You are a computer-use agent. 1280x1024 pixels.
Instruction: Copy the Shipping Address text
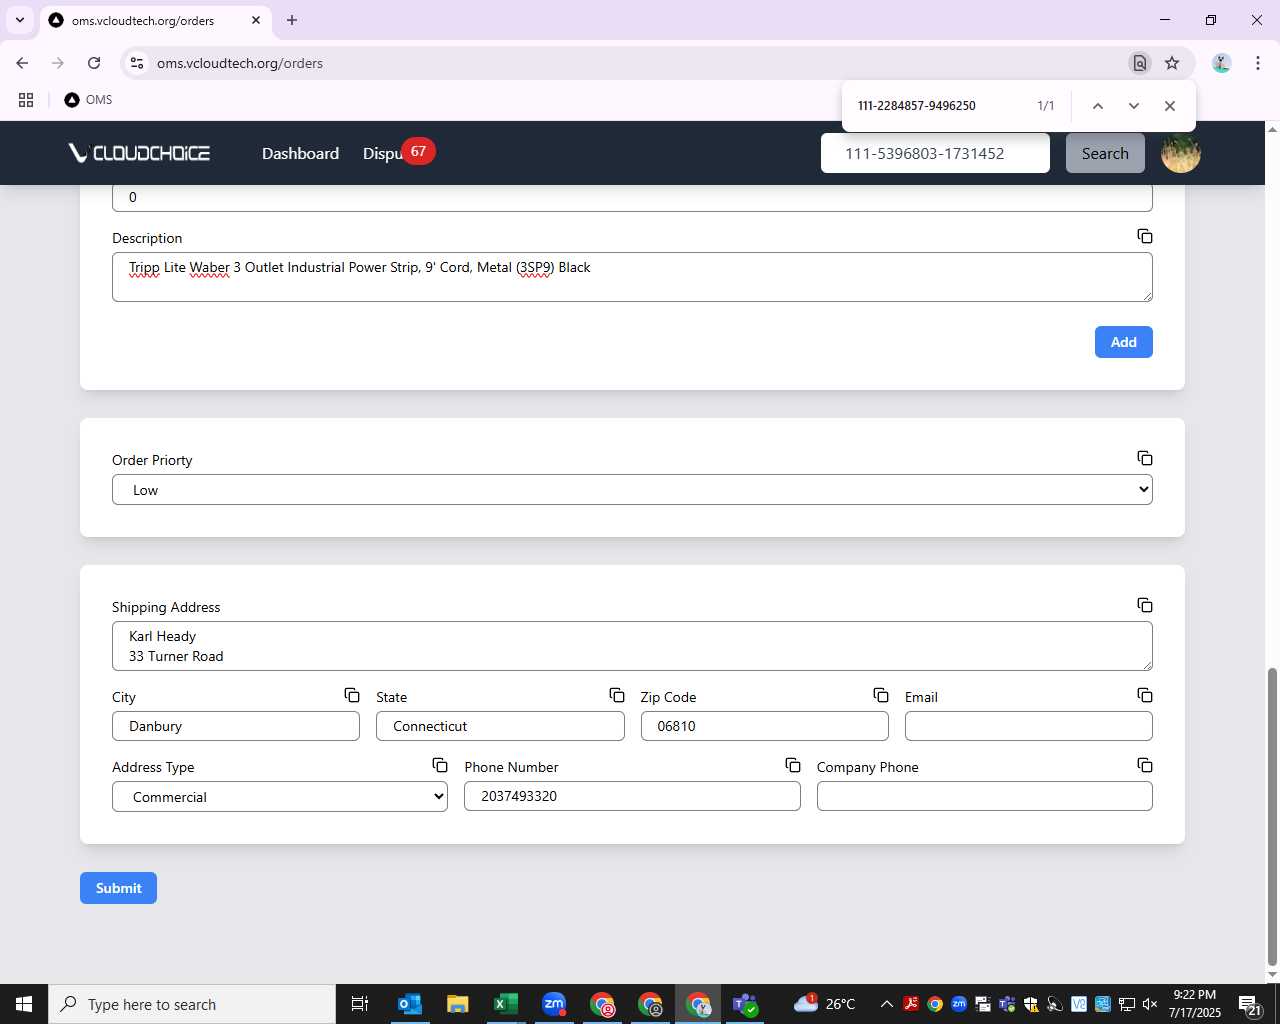1145,605
